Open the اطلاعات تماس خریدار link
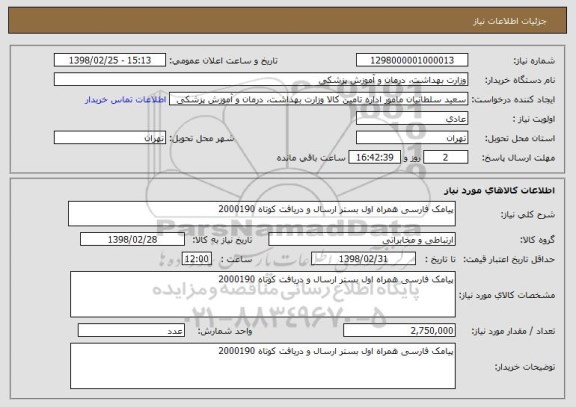Screen dimensions: 576x407 pyautogui.click(x=126, y=100)
